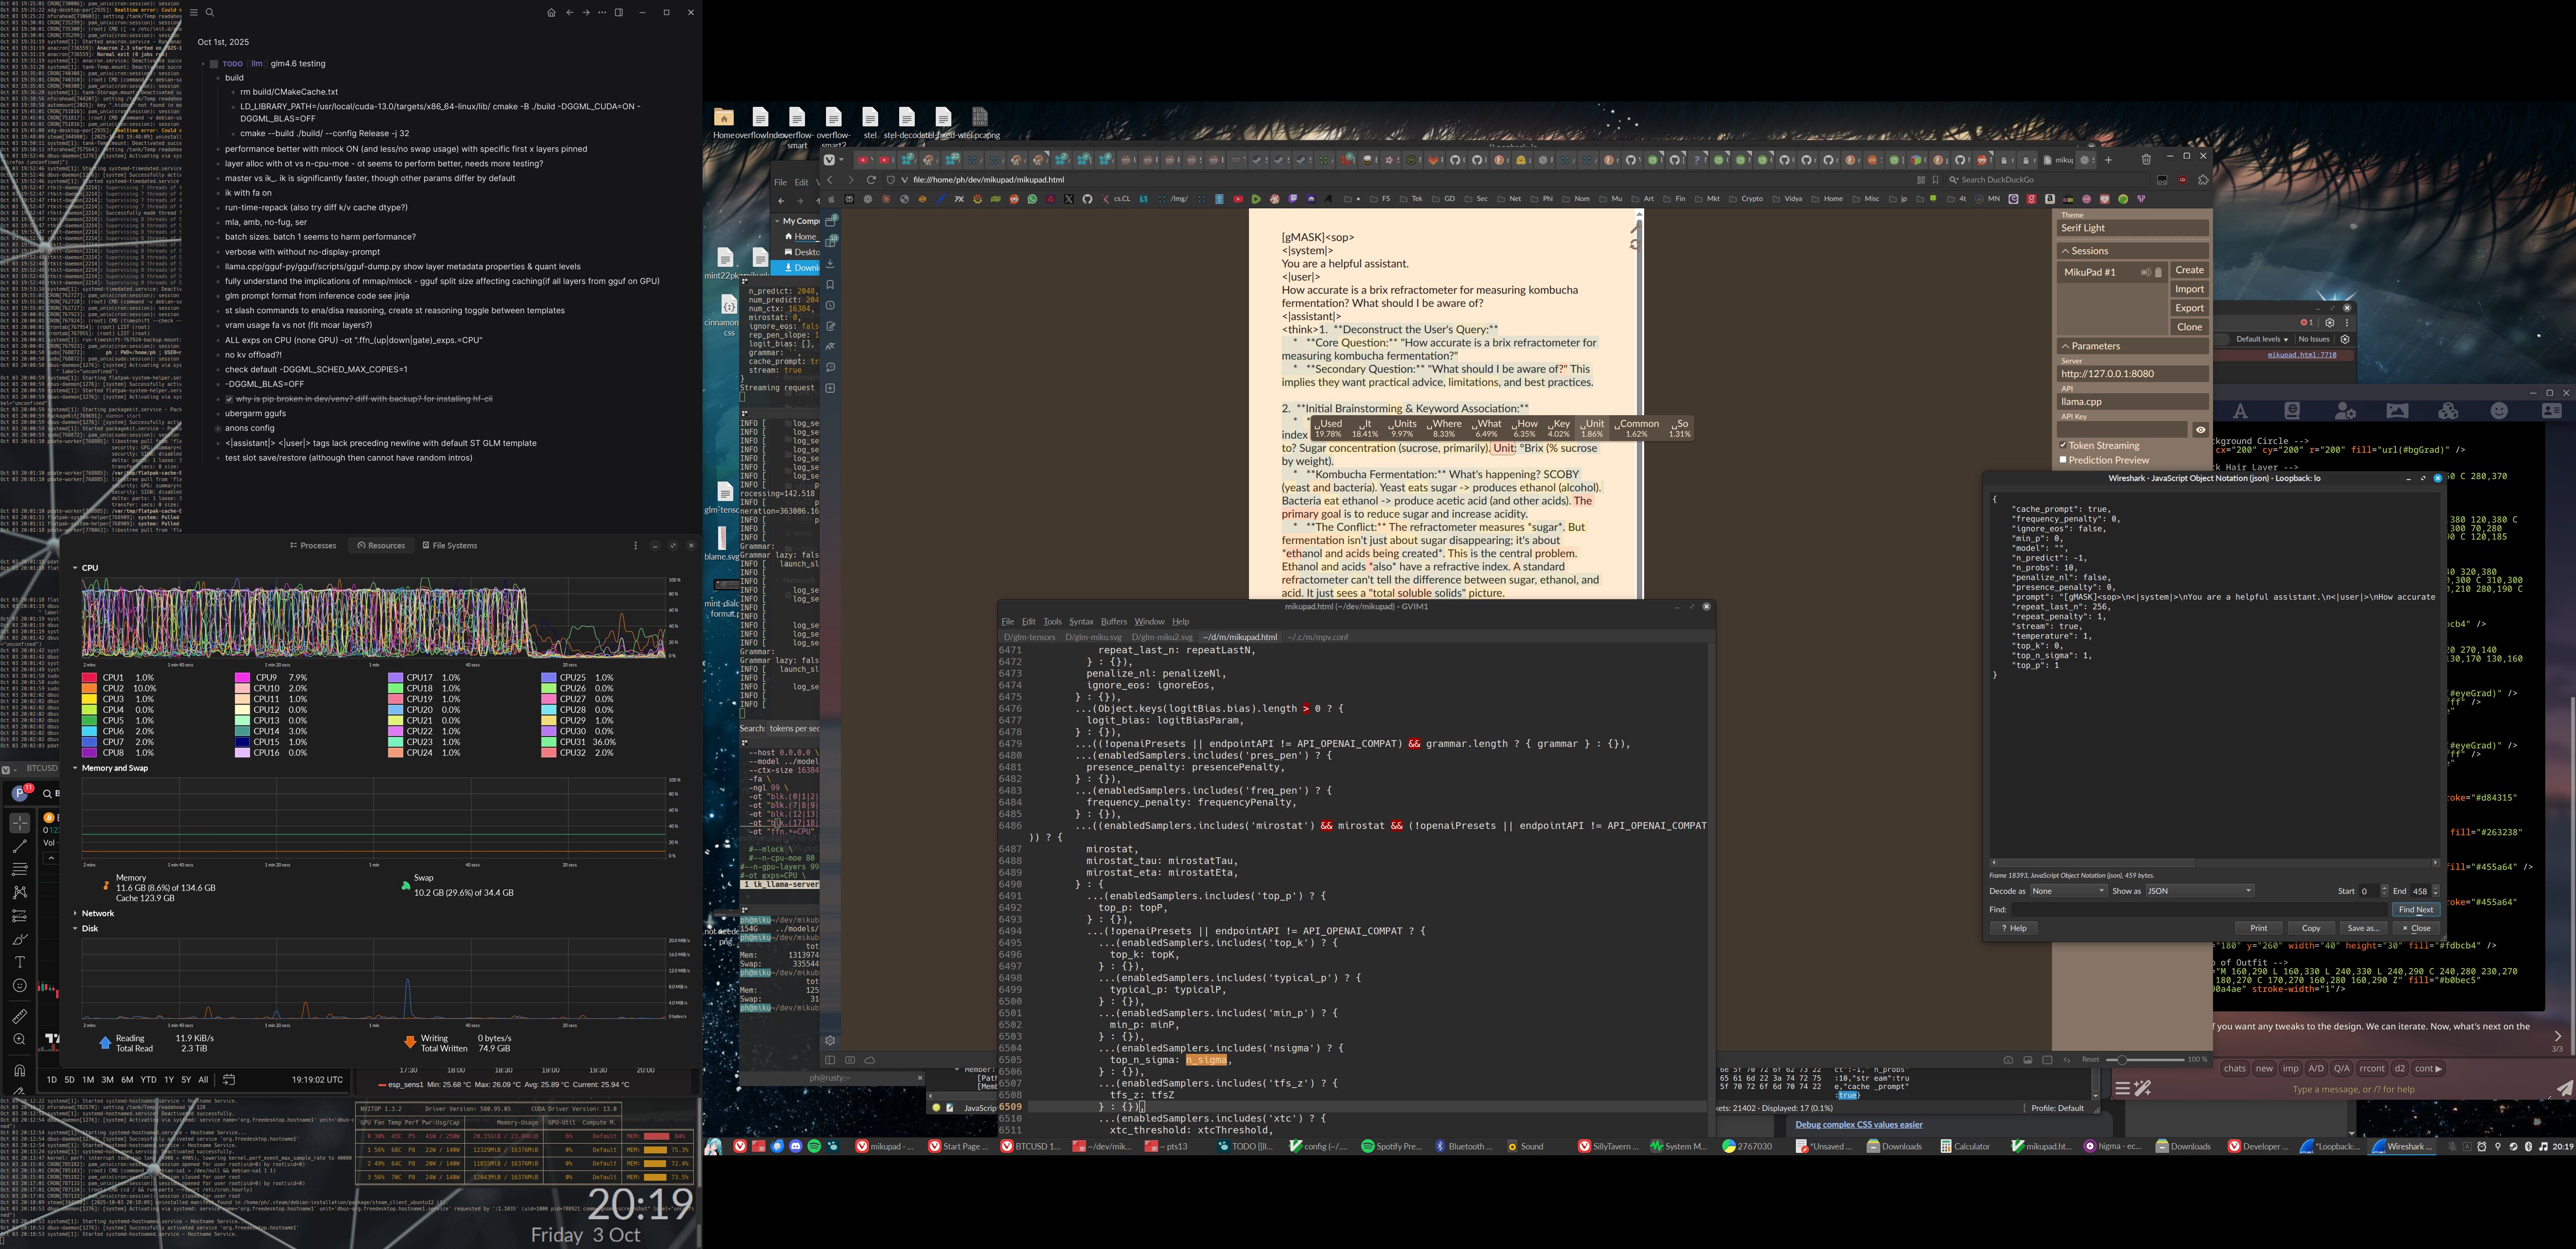Rename MikuPad #1 session icon
This screenshot has height=1249, width=2576.
click(x=2145, y=272)
